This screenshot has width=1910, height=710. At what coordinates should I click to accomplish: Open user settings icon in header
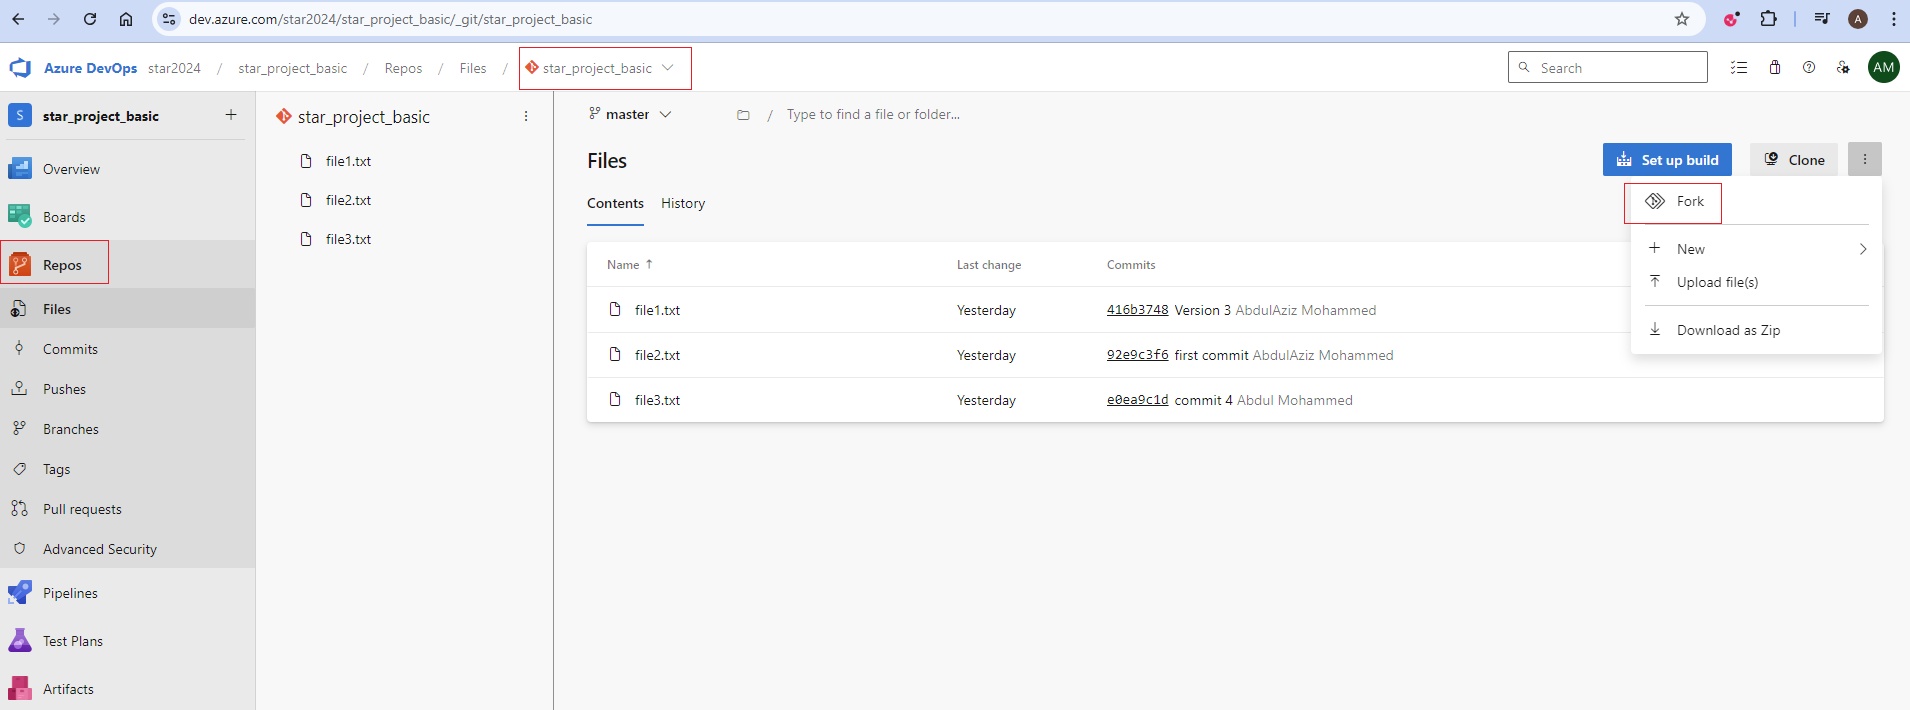[1843, 68]
